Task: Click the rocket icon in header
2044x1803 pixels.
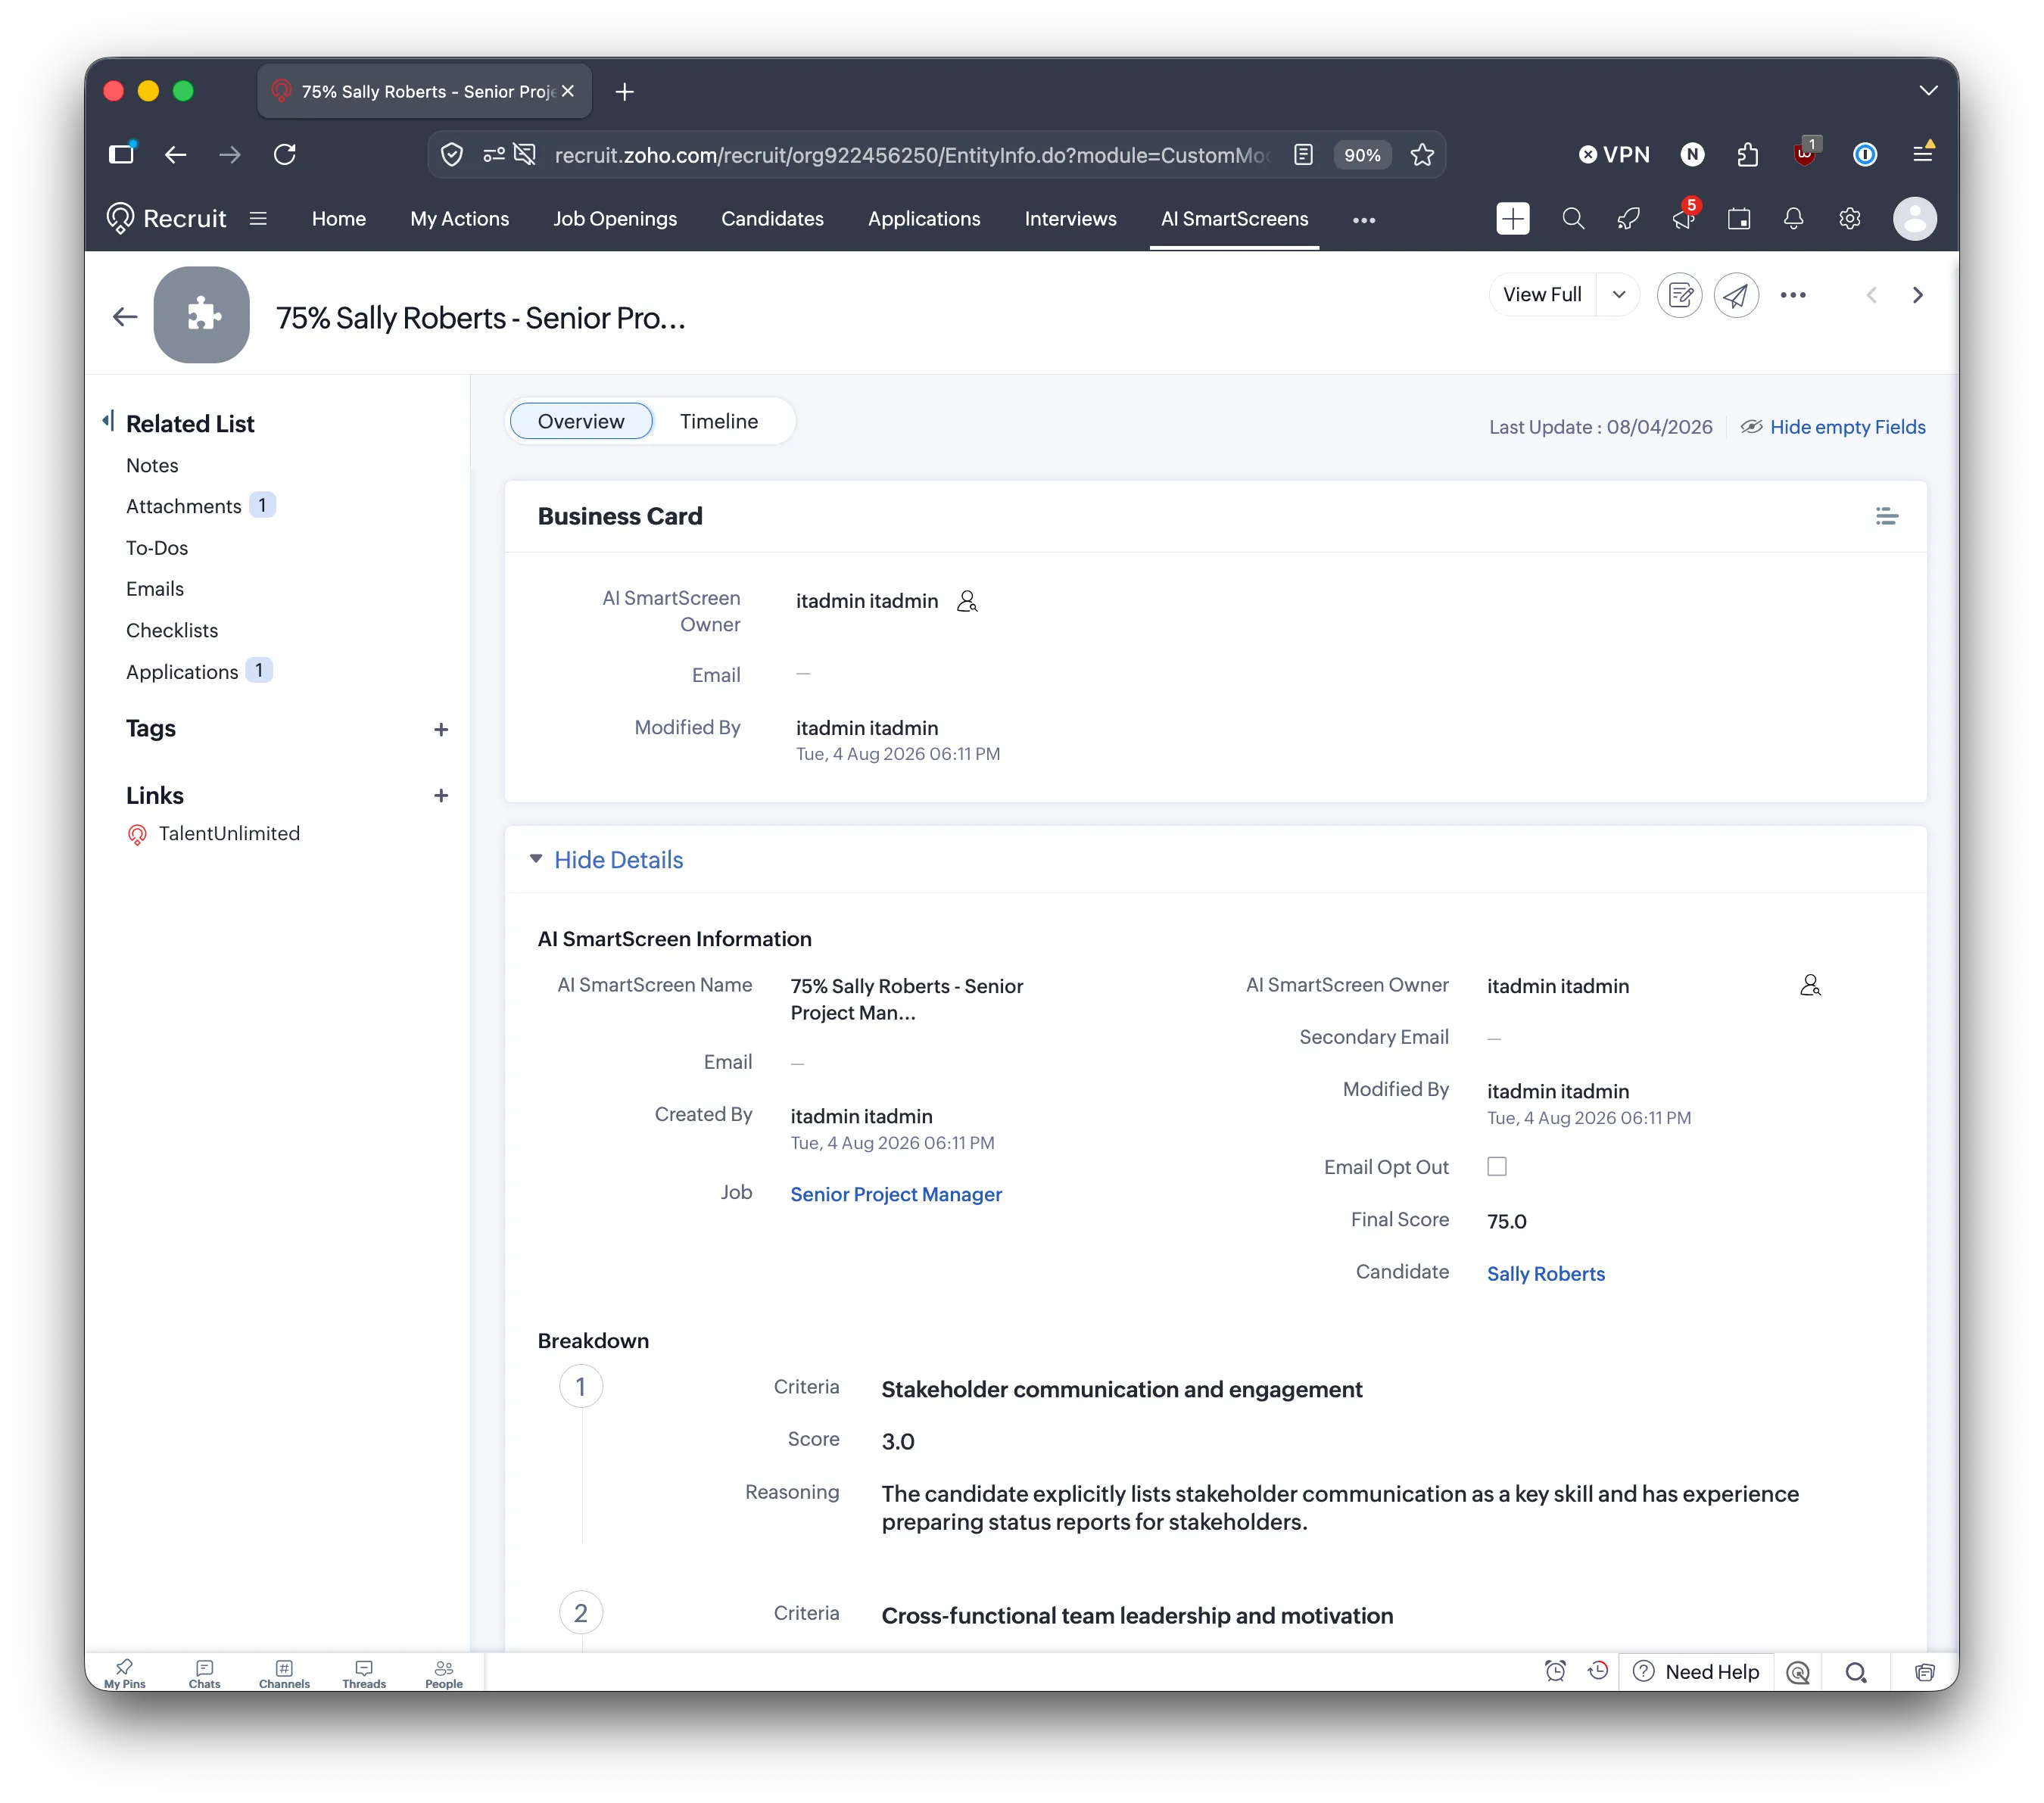Action: pyautogui.click(x=1629, y=218)
